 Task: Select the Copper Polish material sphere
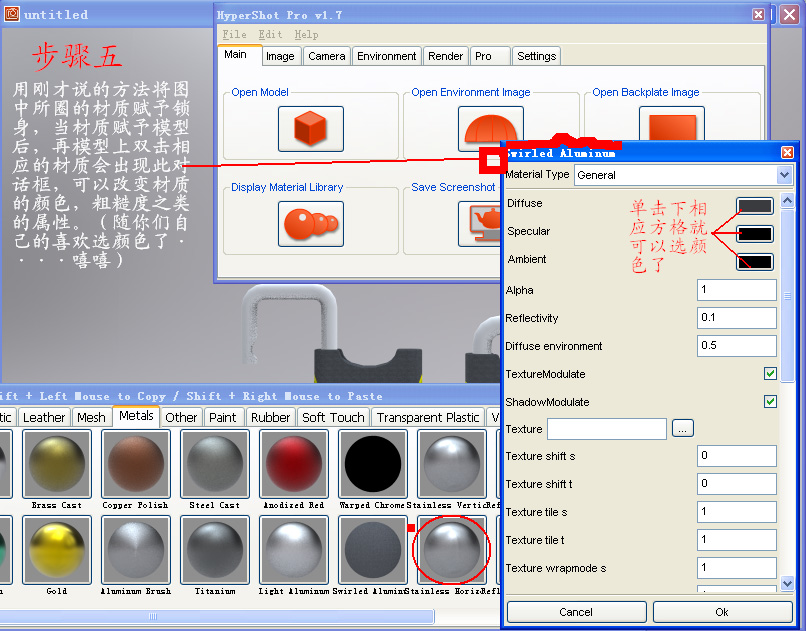(136, 465)
